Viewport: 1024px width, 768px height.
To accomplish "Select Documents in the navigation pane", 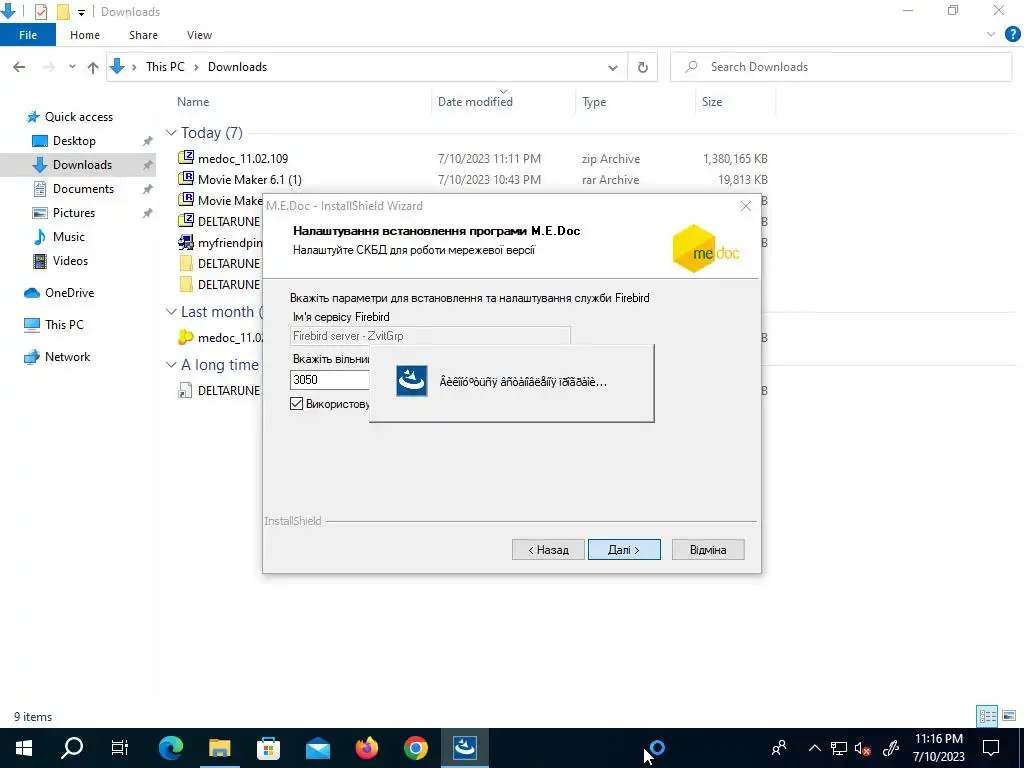I will pos(83,189).
